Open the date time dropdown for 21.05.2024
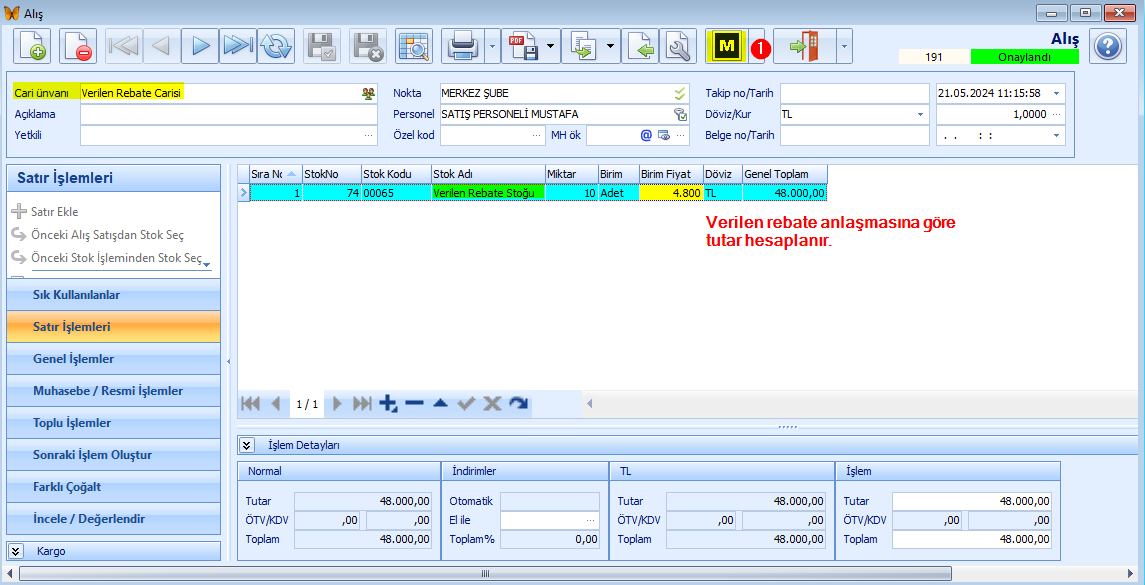Viewport: 1145px width, 585px height. [1056, 93]
